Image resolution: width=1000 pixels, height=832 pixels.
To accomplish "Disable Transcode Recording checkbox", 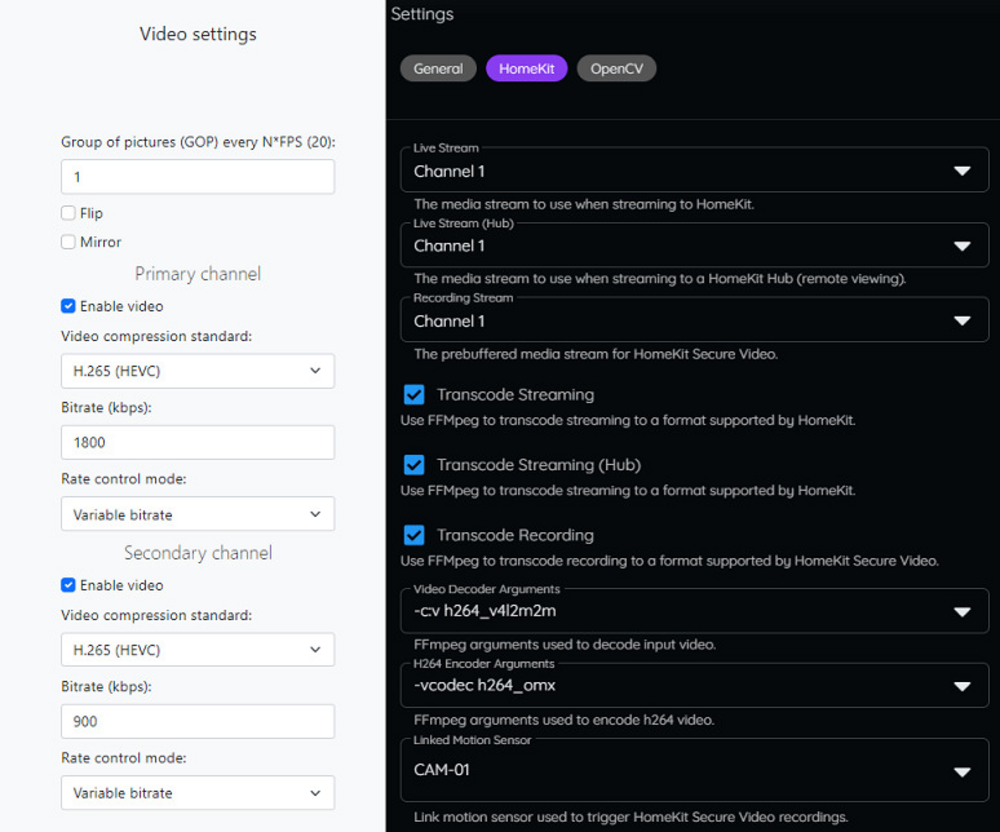I will click(x=414, y=535).
